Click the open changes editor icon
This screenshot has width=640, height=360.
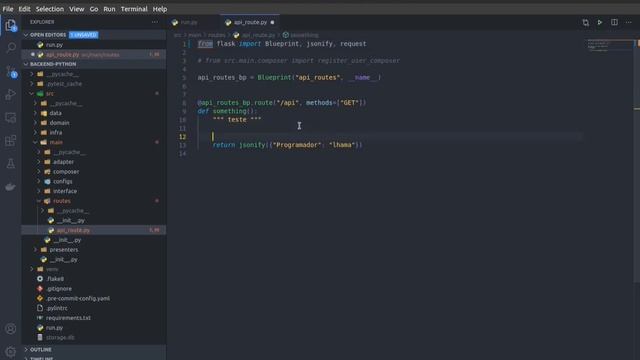click(x=585, y=22)
